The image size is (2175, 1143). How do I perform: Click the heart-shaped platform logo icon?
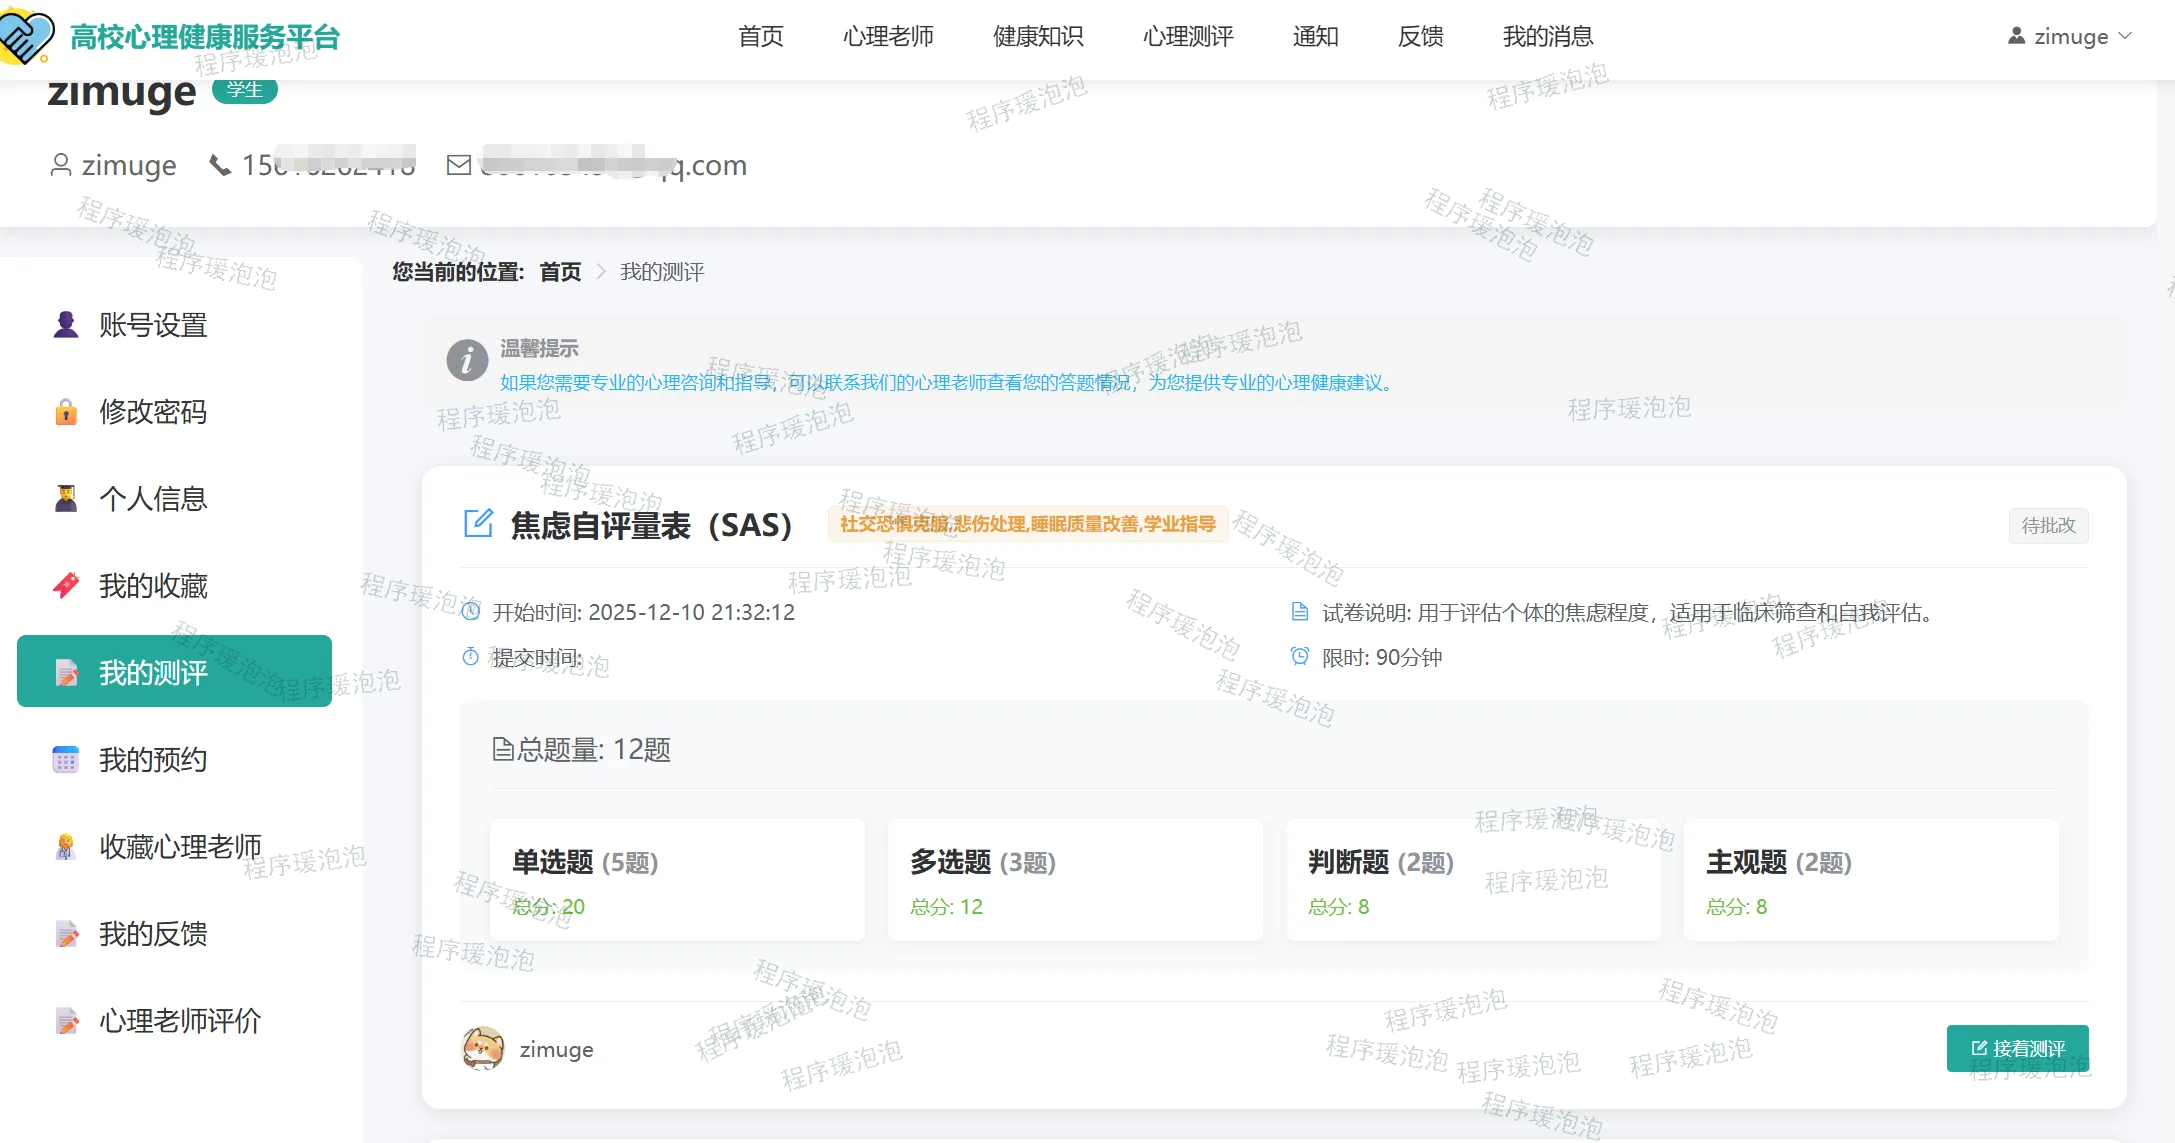pyautogui.click(x=27, y=35)
